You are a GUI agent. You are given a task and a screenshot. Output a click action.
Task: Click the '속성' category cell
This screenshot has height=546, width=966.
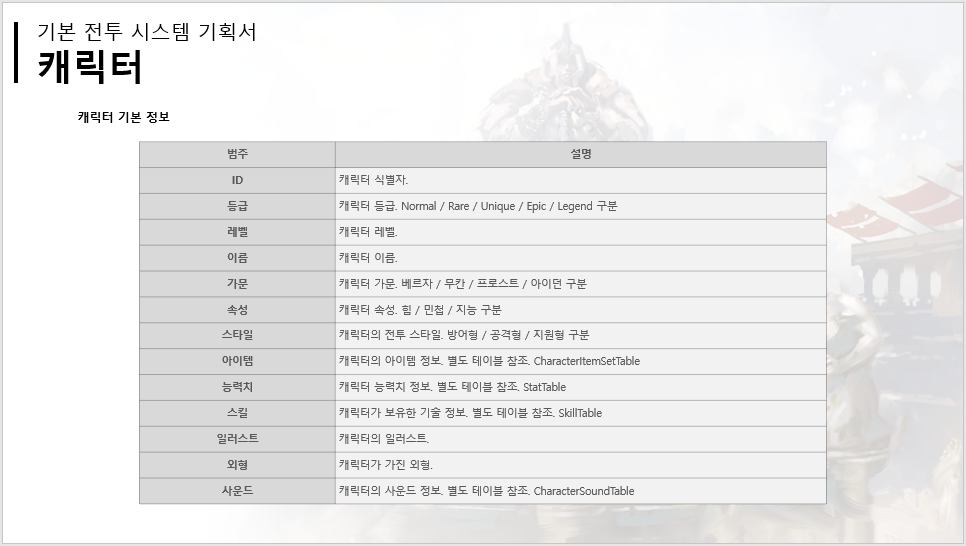237,309
